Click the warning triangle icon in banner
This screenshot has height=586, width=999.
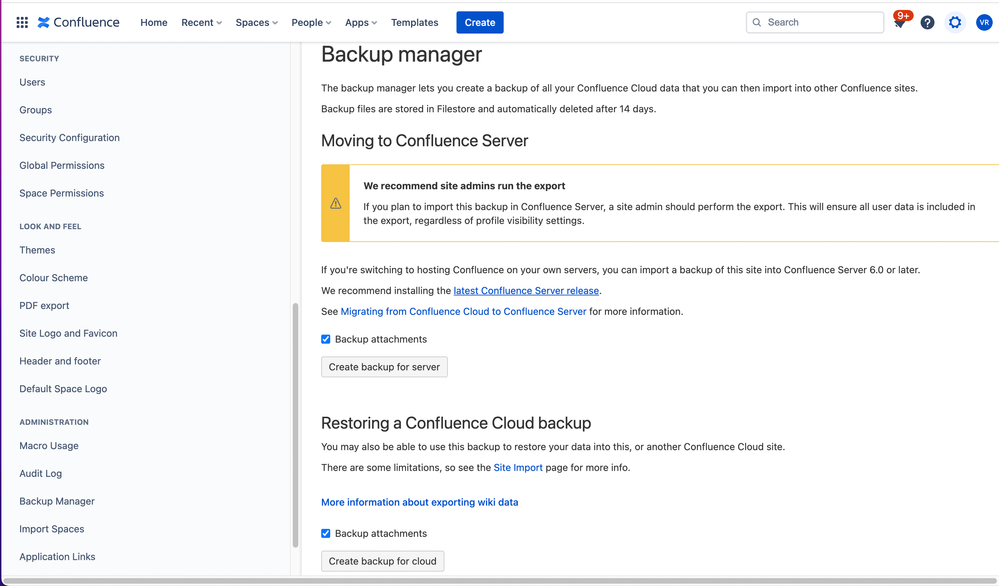(x=336, y=203)
